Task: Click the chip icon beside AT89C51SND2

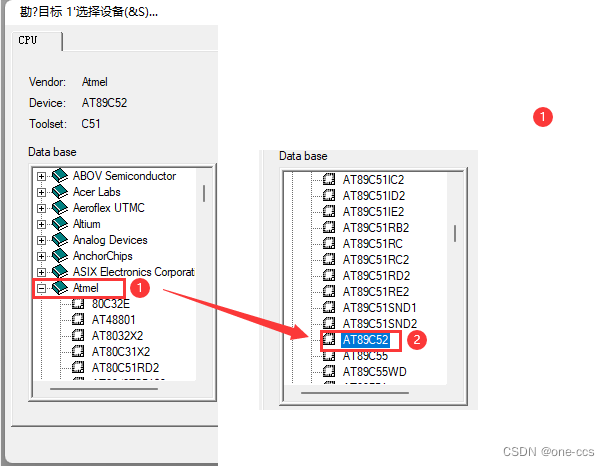Action: coord(329,323)
